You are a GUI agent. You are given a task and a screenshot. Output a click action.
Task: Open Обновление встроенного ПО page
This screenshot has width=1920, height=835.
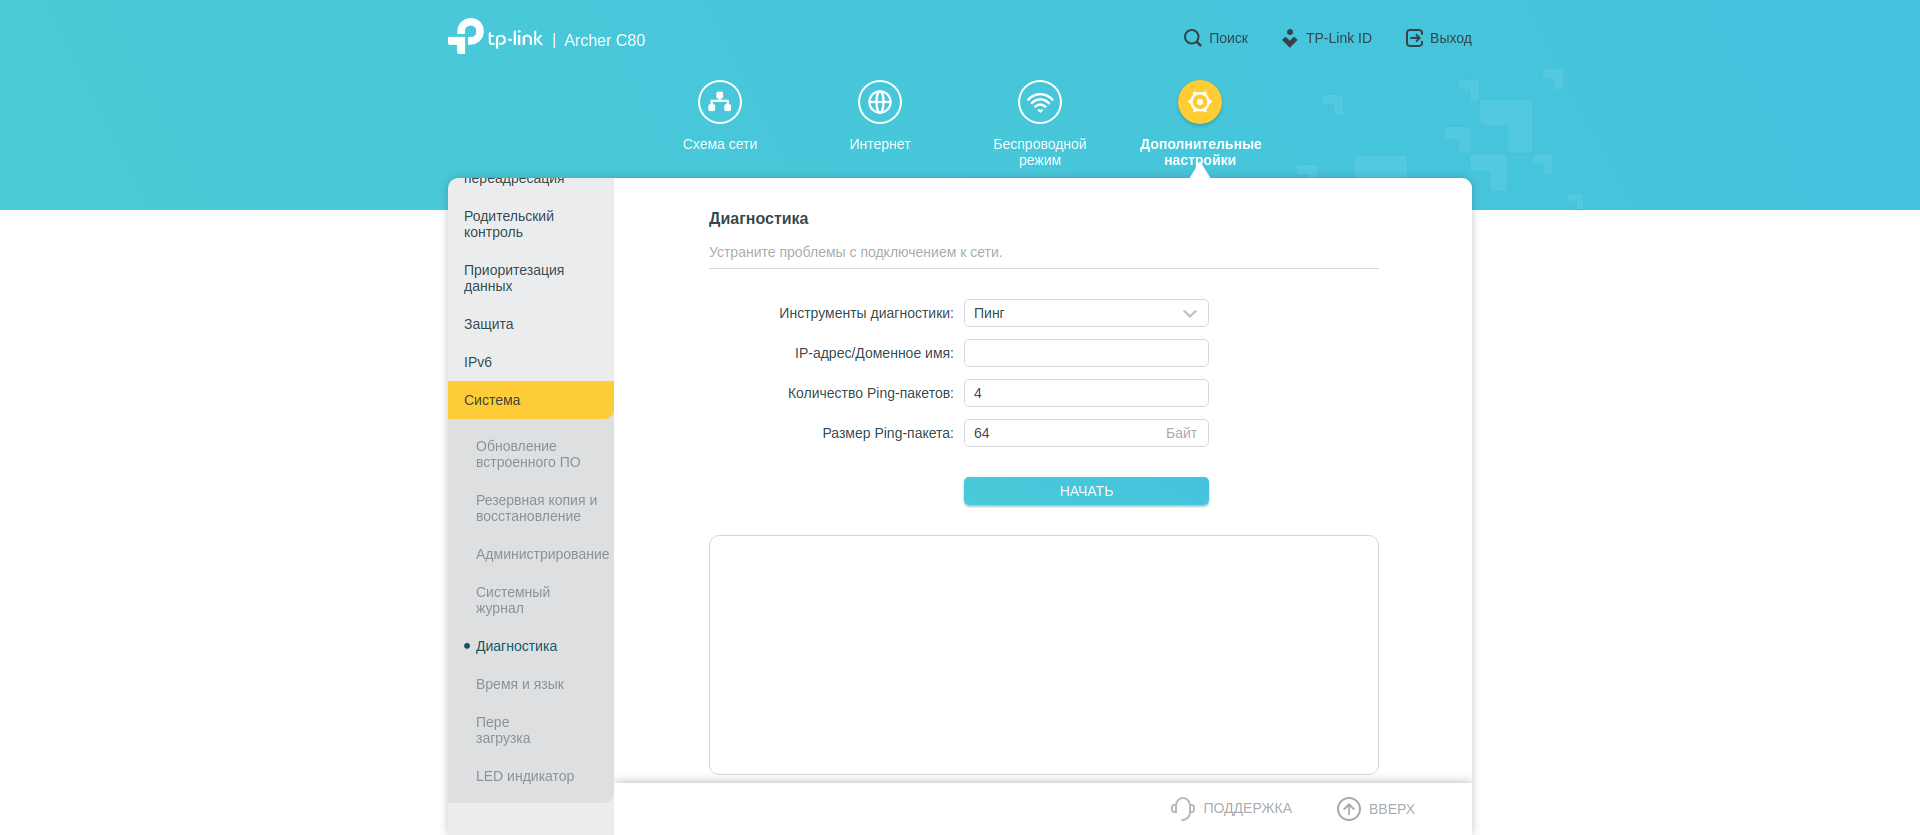tap(528, 454)
